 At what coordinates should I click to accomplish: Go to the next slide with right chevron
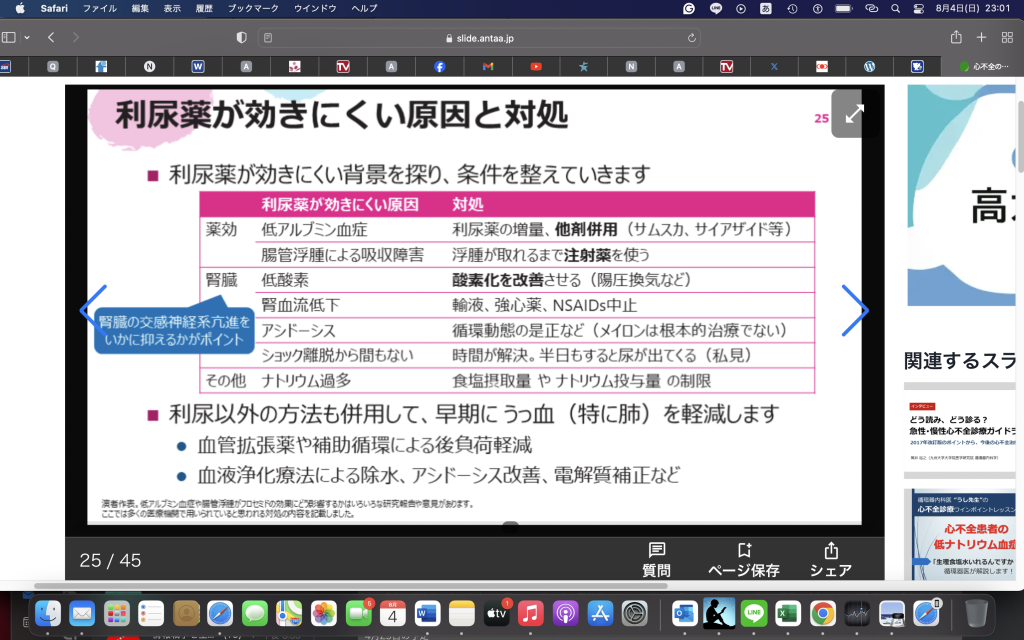coord(855,310)
